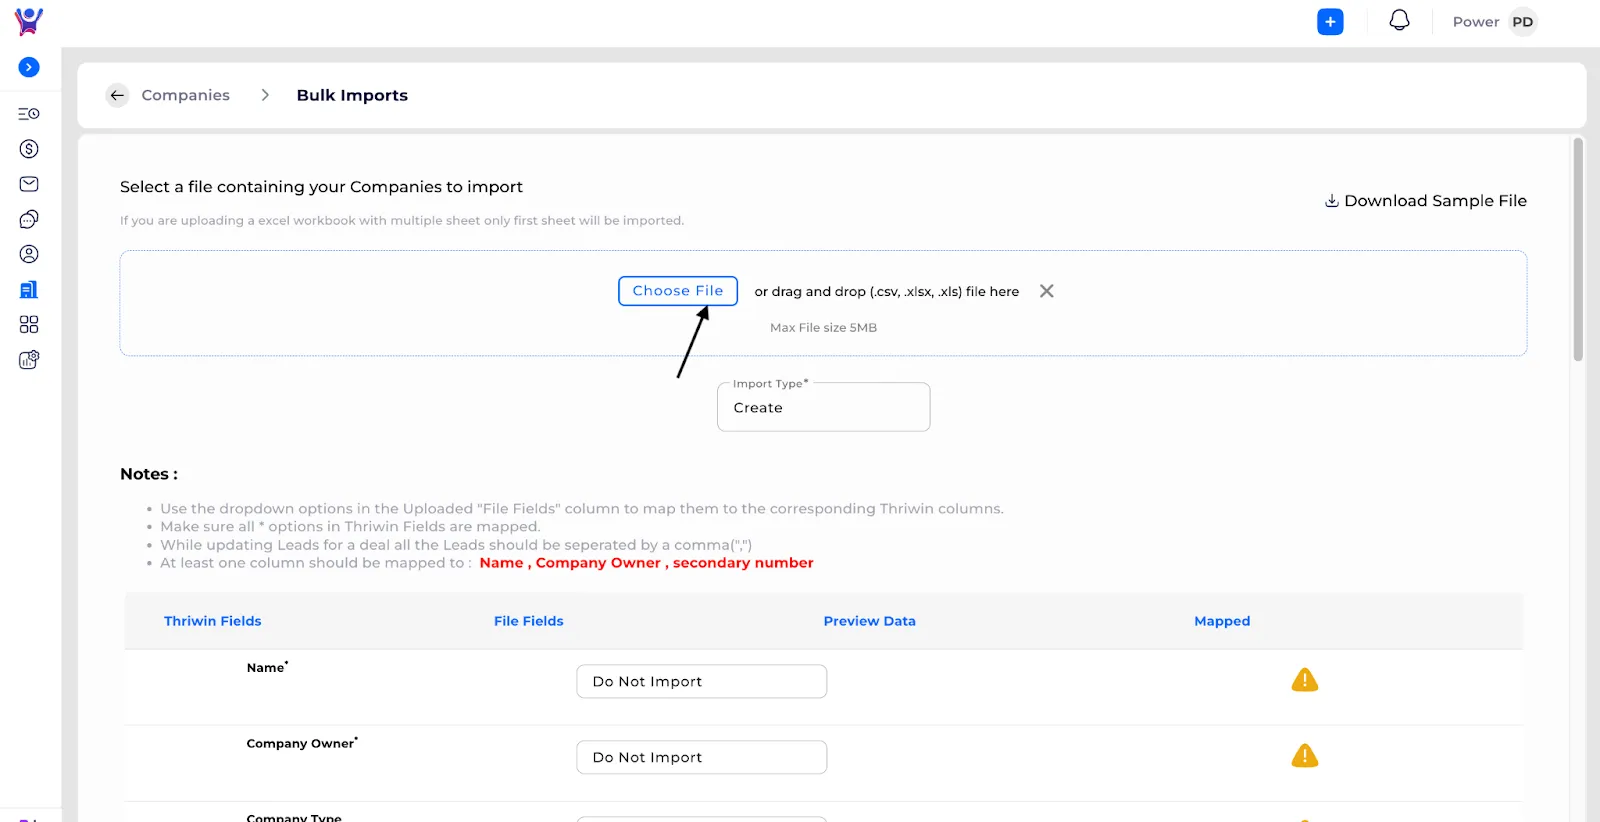Image resolution: width=1600 pixels, height=822 pixels.
Task: Click the Choose File button
Action: [678, 291]
